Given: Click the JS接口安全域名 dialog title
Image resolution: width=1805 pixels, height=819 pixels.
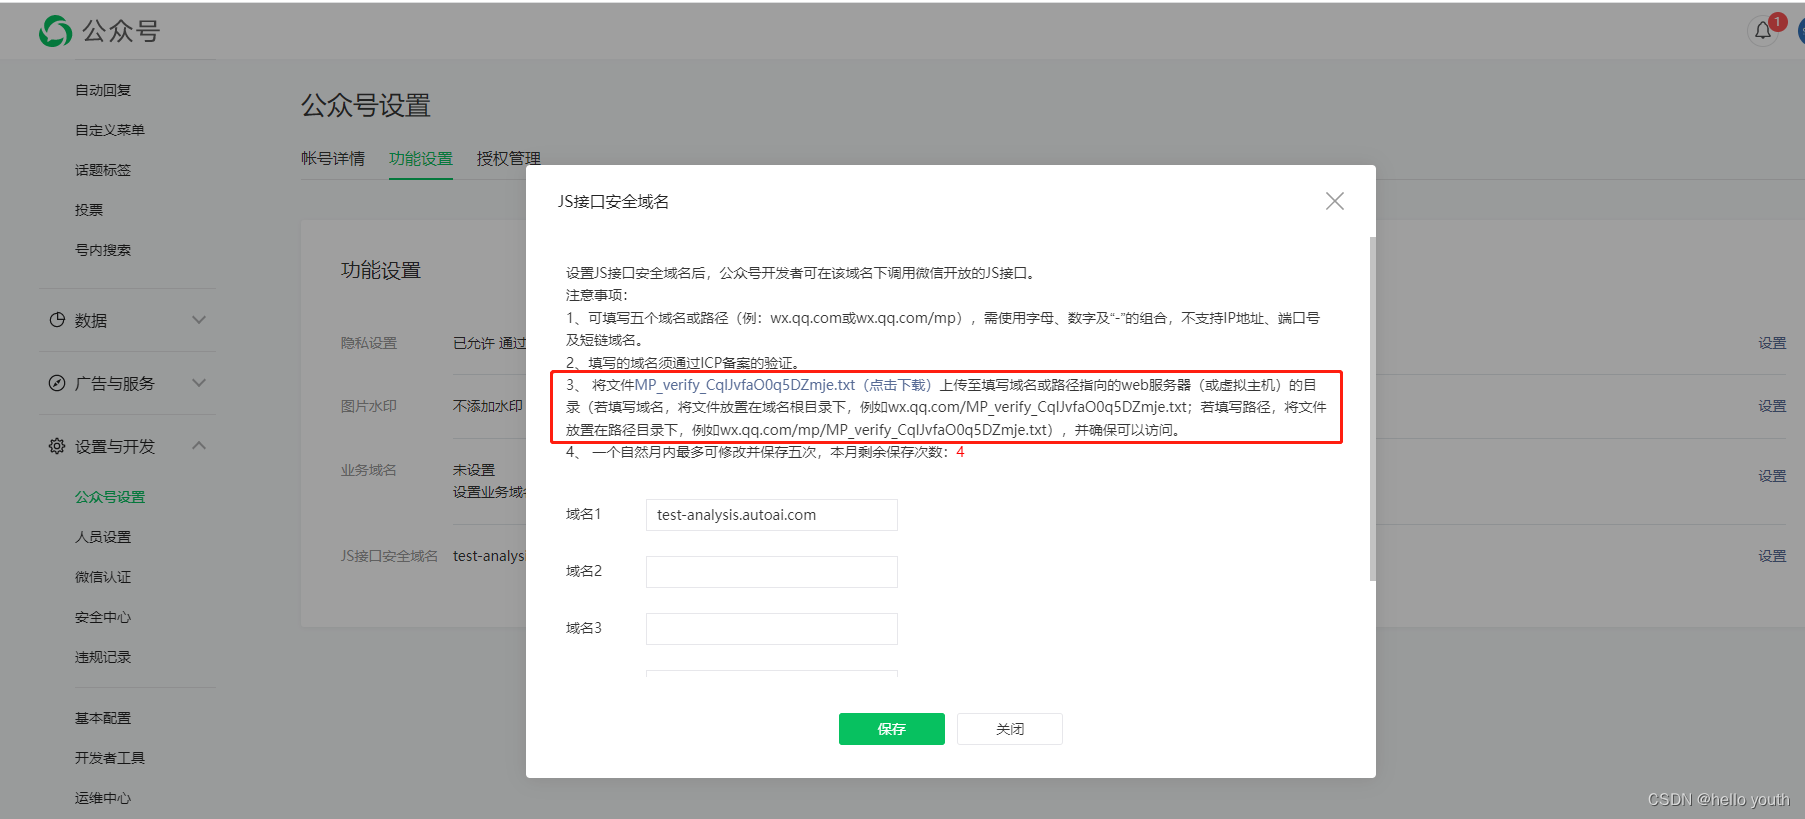Looking at the screenshot, I should coord(613,201).
